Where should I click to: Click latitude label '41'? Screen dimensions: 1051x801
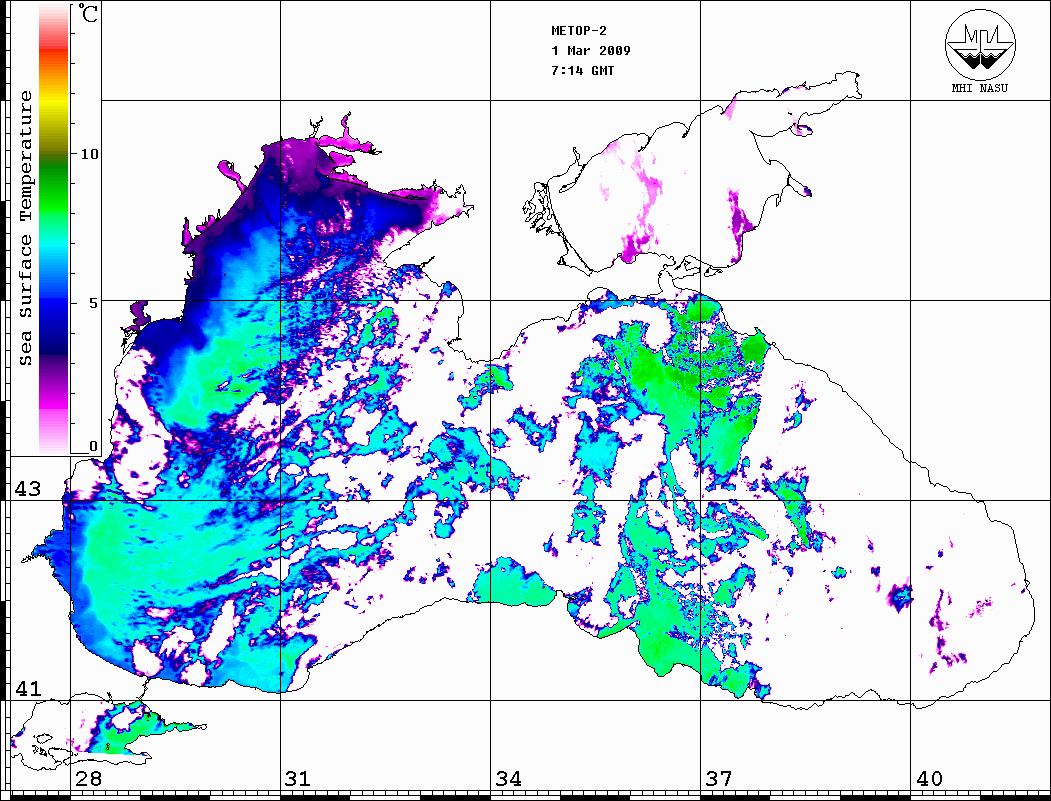click(x=28, y=688)
